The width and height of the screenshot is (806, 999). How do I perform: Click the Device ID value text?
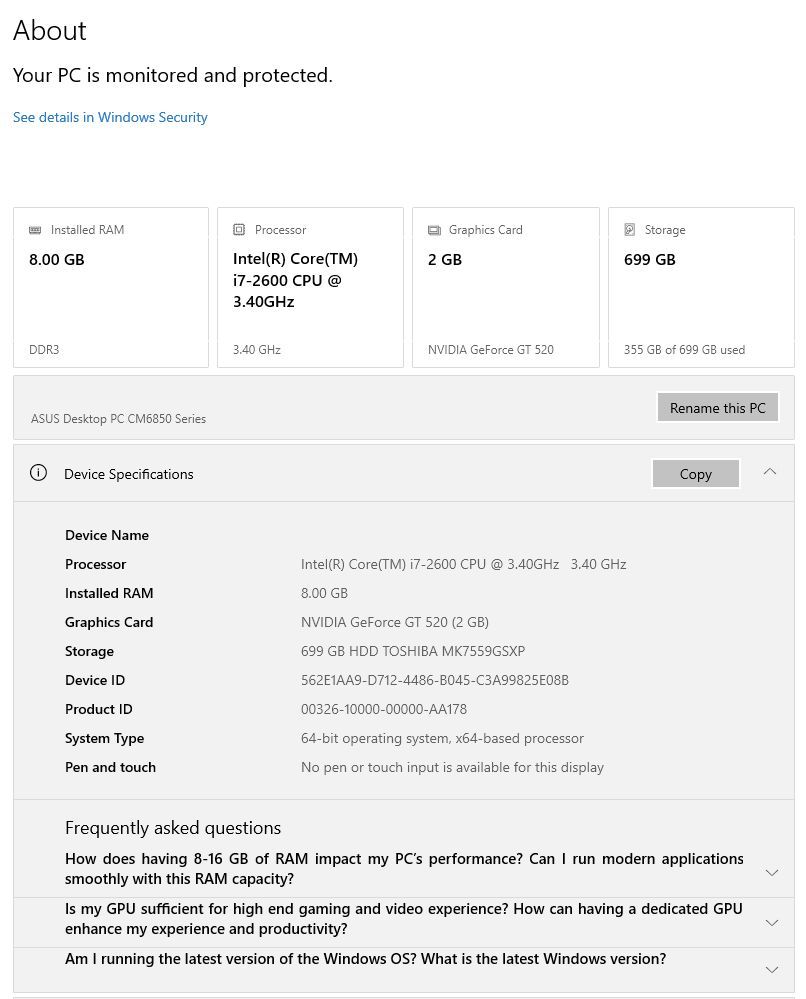(x=435, y=680)
